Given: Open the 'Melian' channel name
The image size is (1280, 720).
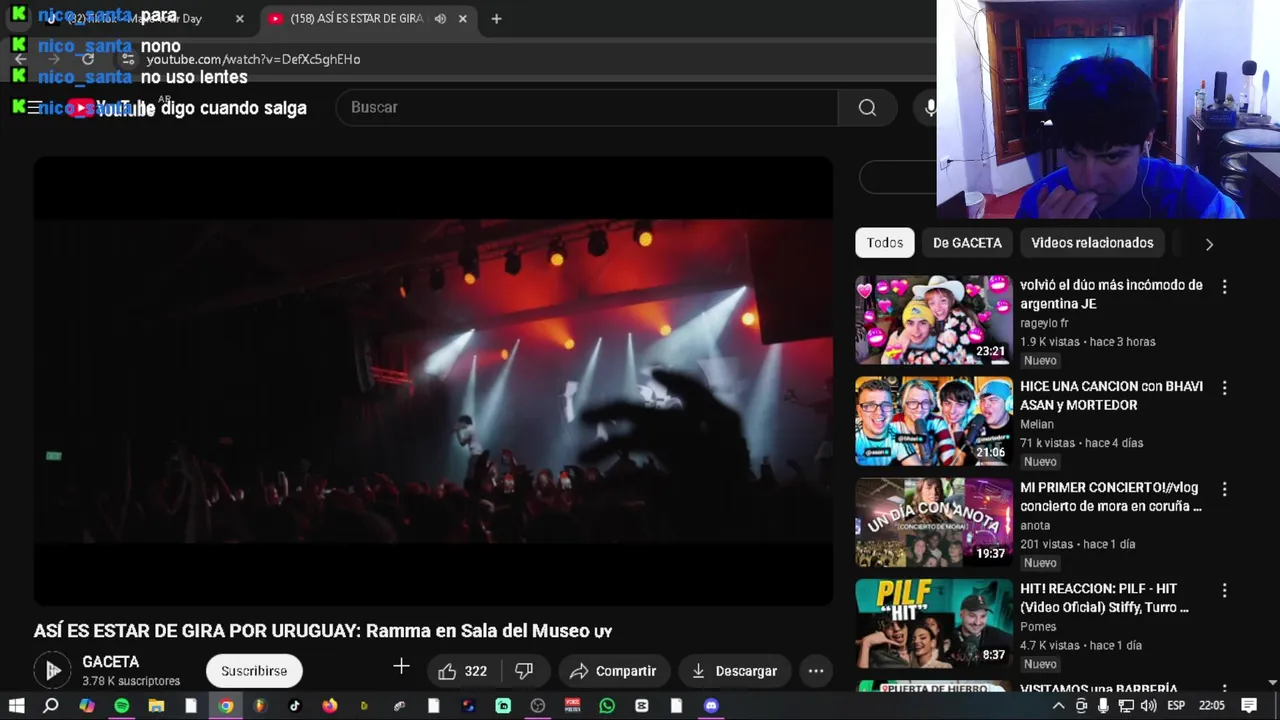Looking at the screenshot, I should [1036, 424].
